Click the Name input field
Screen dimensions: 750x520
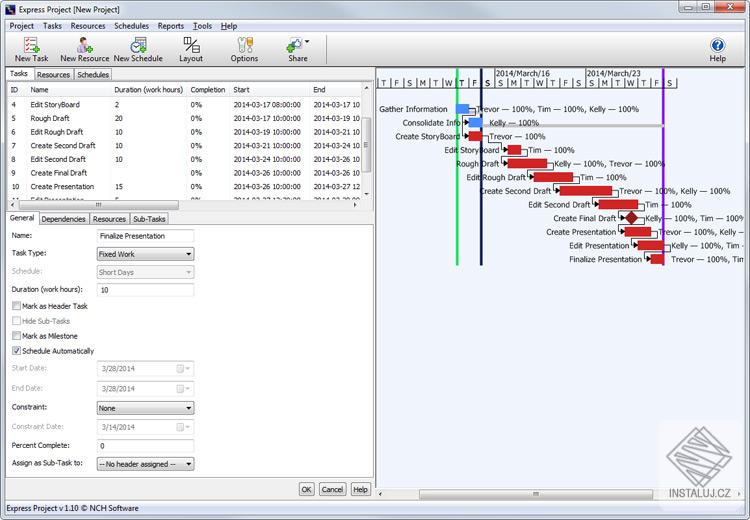click(145, 236)
